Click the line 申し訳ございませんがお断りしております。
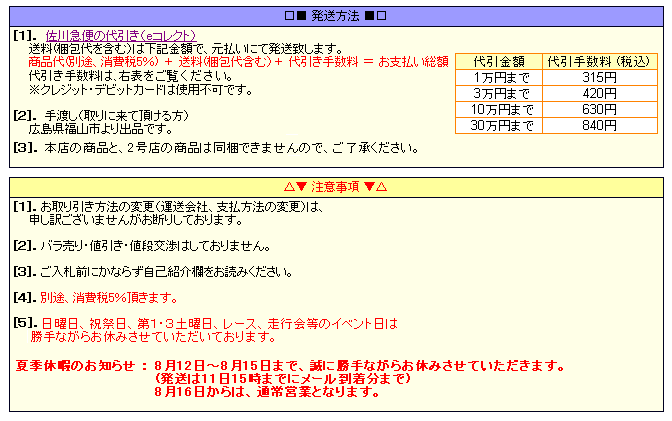This screenshot has height=421, width=672. 136,220
